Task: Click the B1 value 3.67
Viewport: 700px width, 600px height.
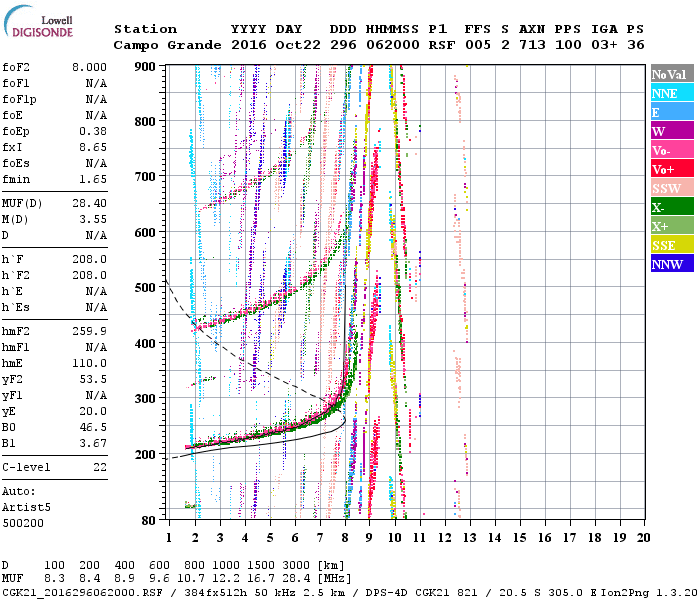Action: point(93,443)
